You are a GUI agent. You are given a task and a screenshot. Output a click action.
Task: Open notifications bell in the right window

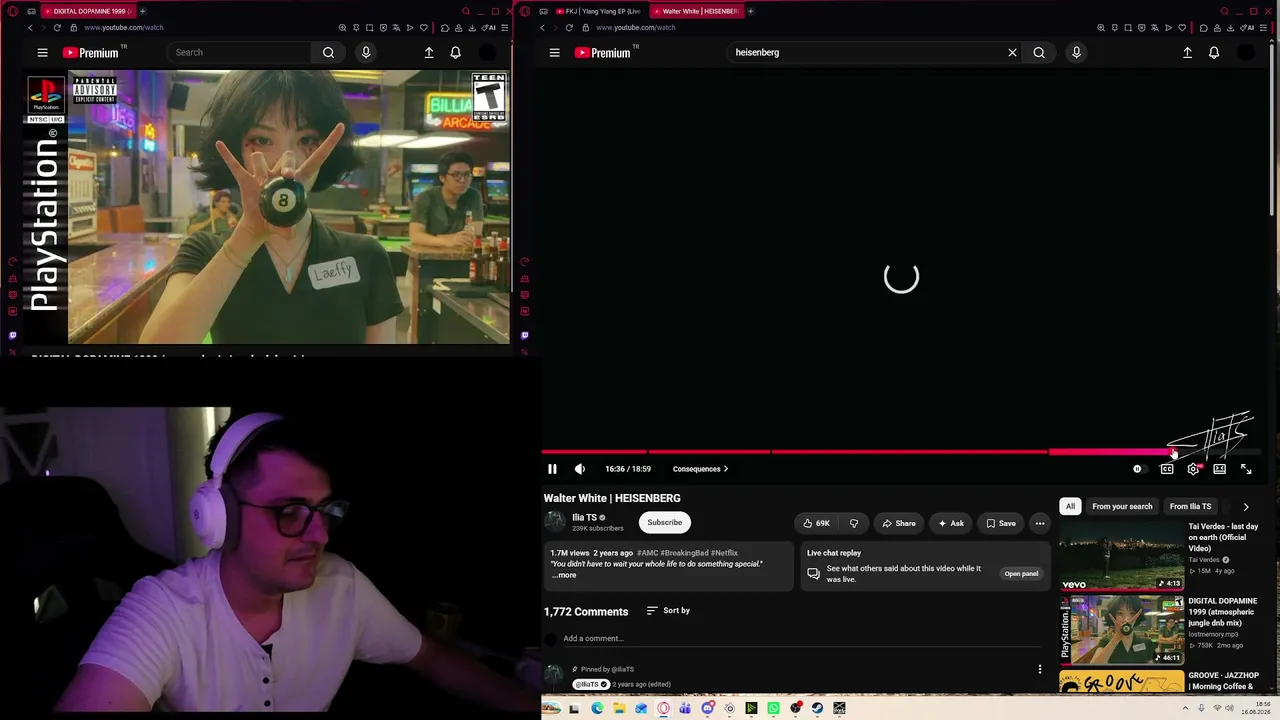[1214, 53]
